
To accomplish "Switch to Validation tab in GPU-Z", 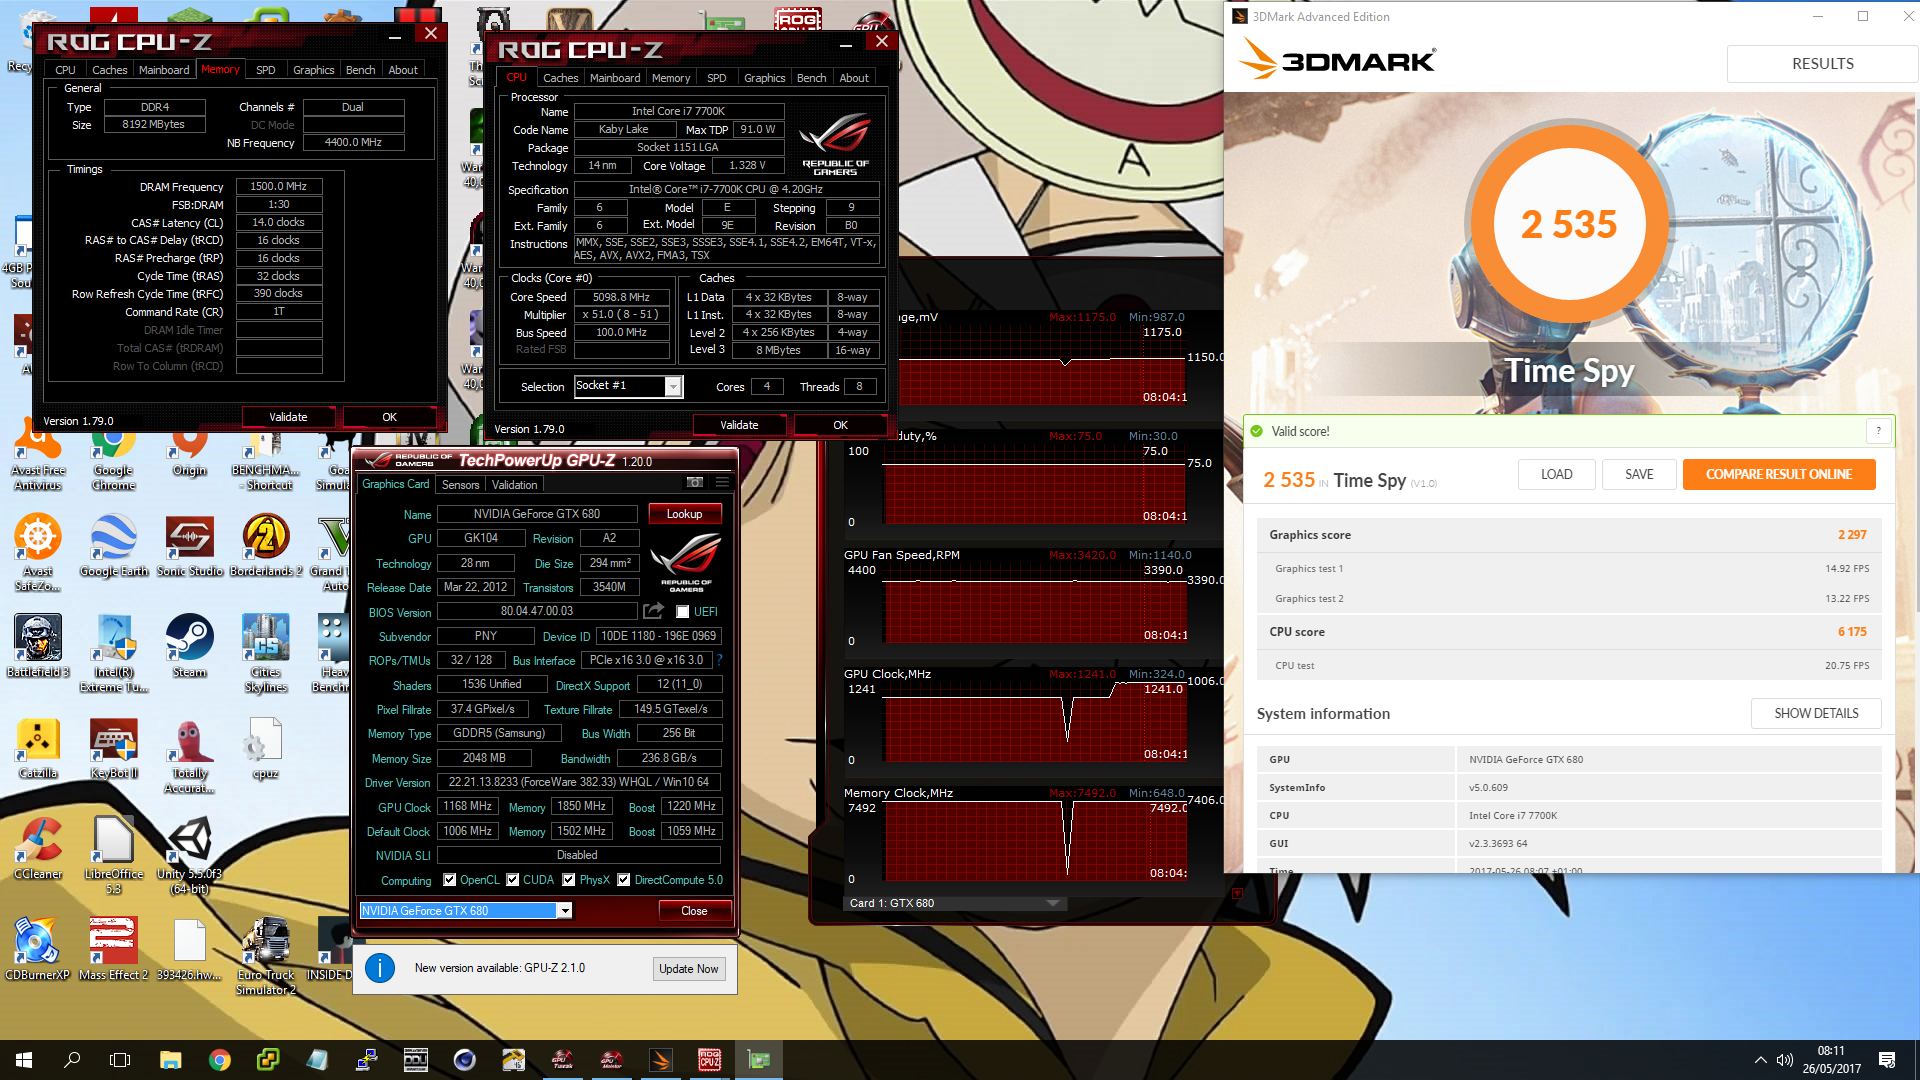I will pos(515,485).
